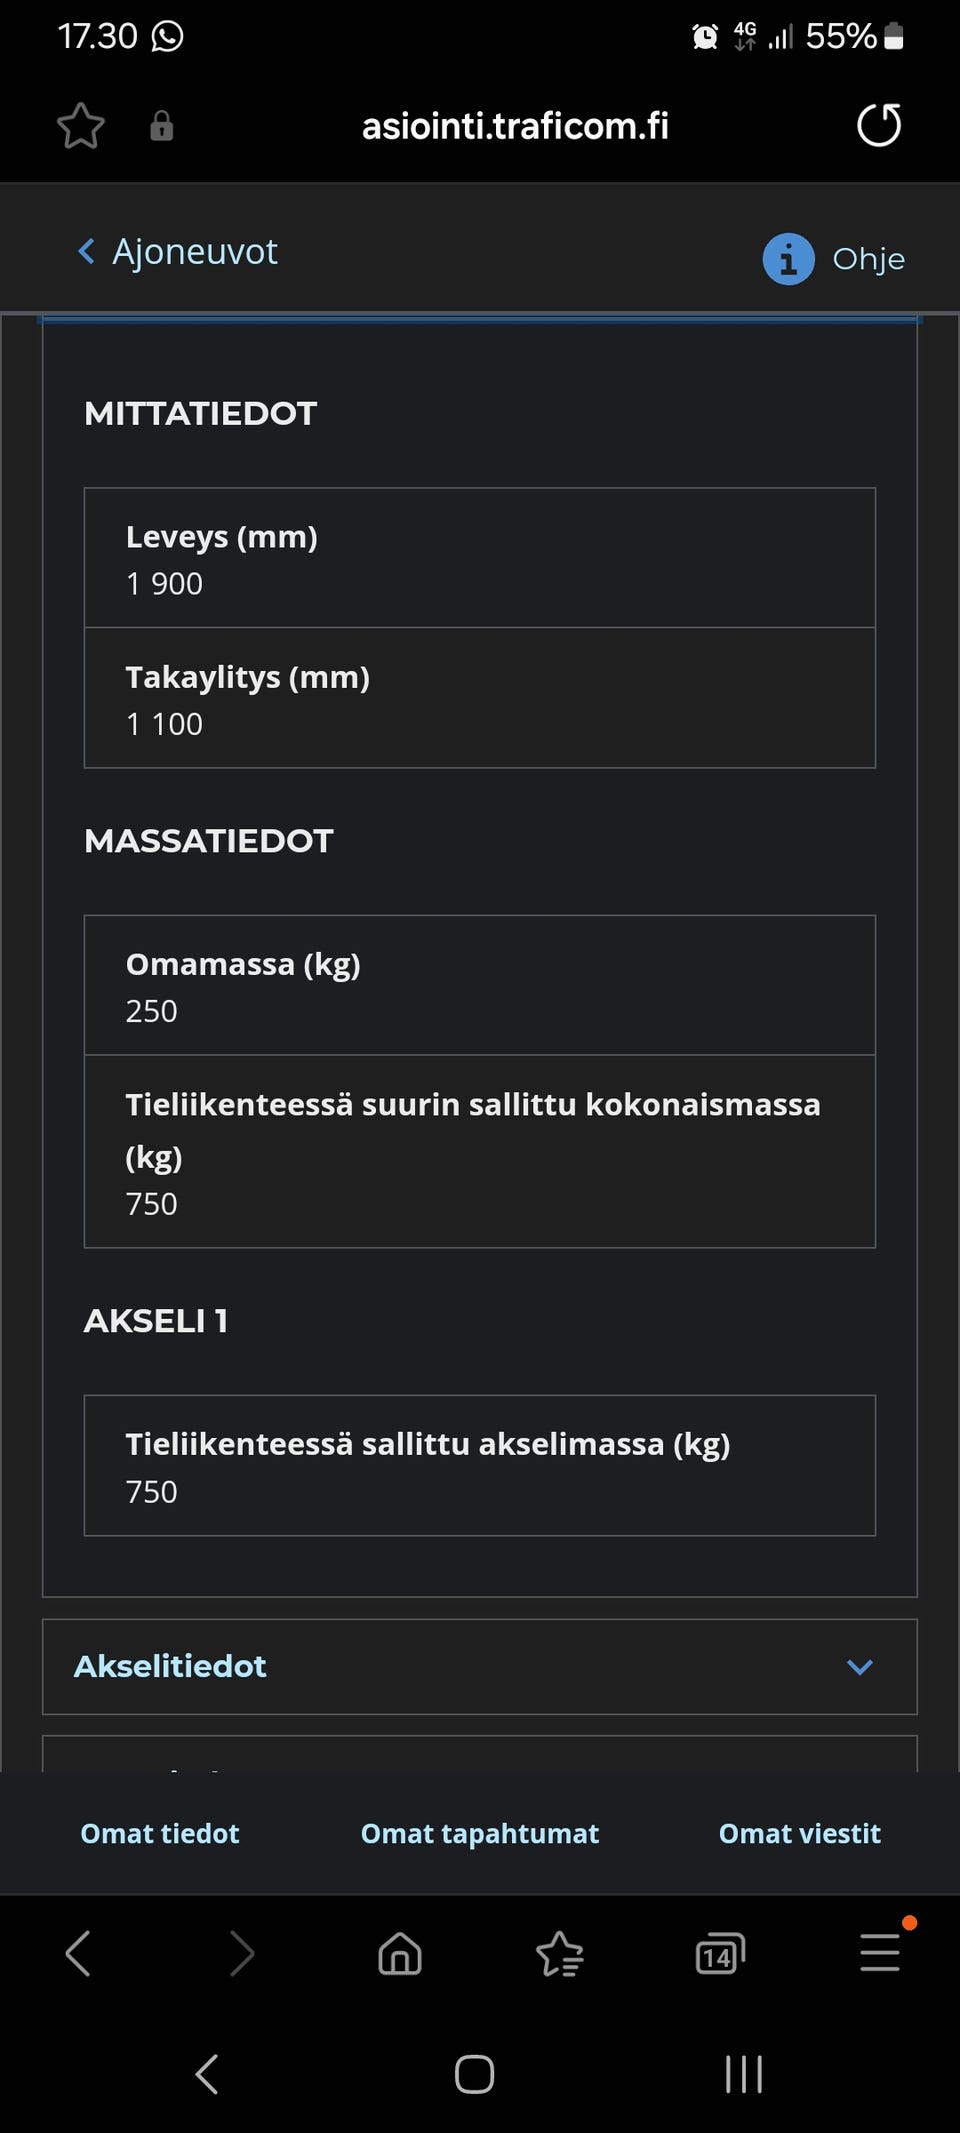
Task: Open Omat tiedot
Action: 159,1833
